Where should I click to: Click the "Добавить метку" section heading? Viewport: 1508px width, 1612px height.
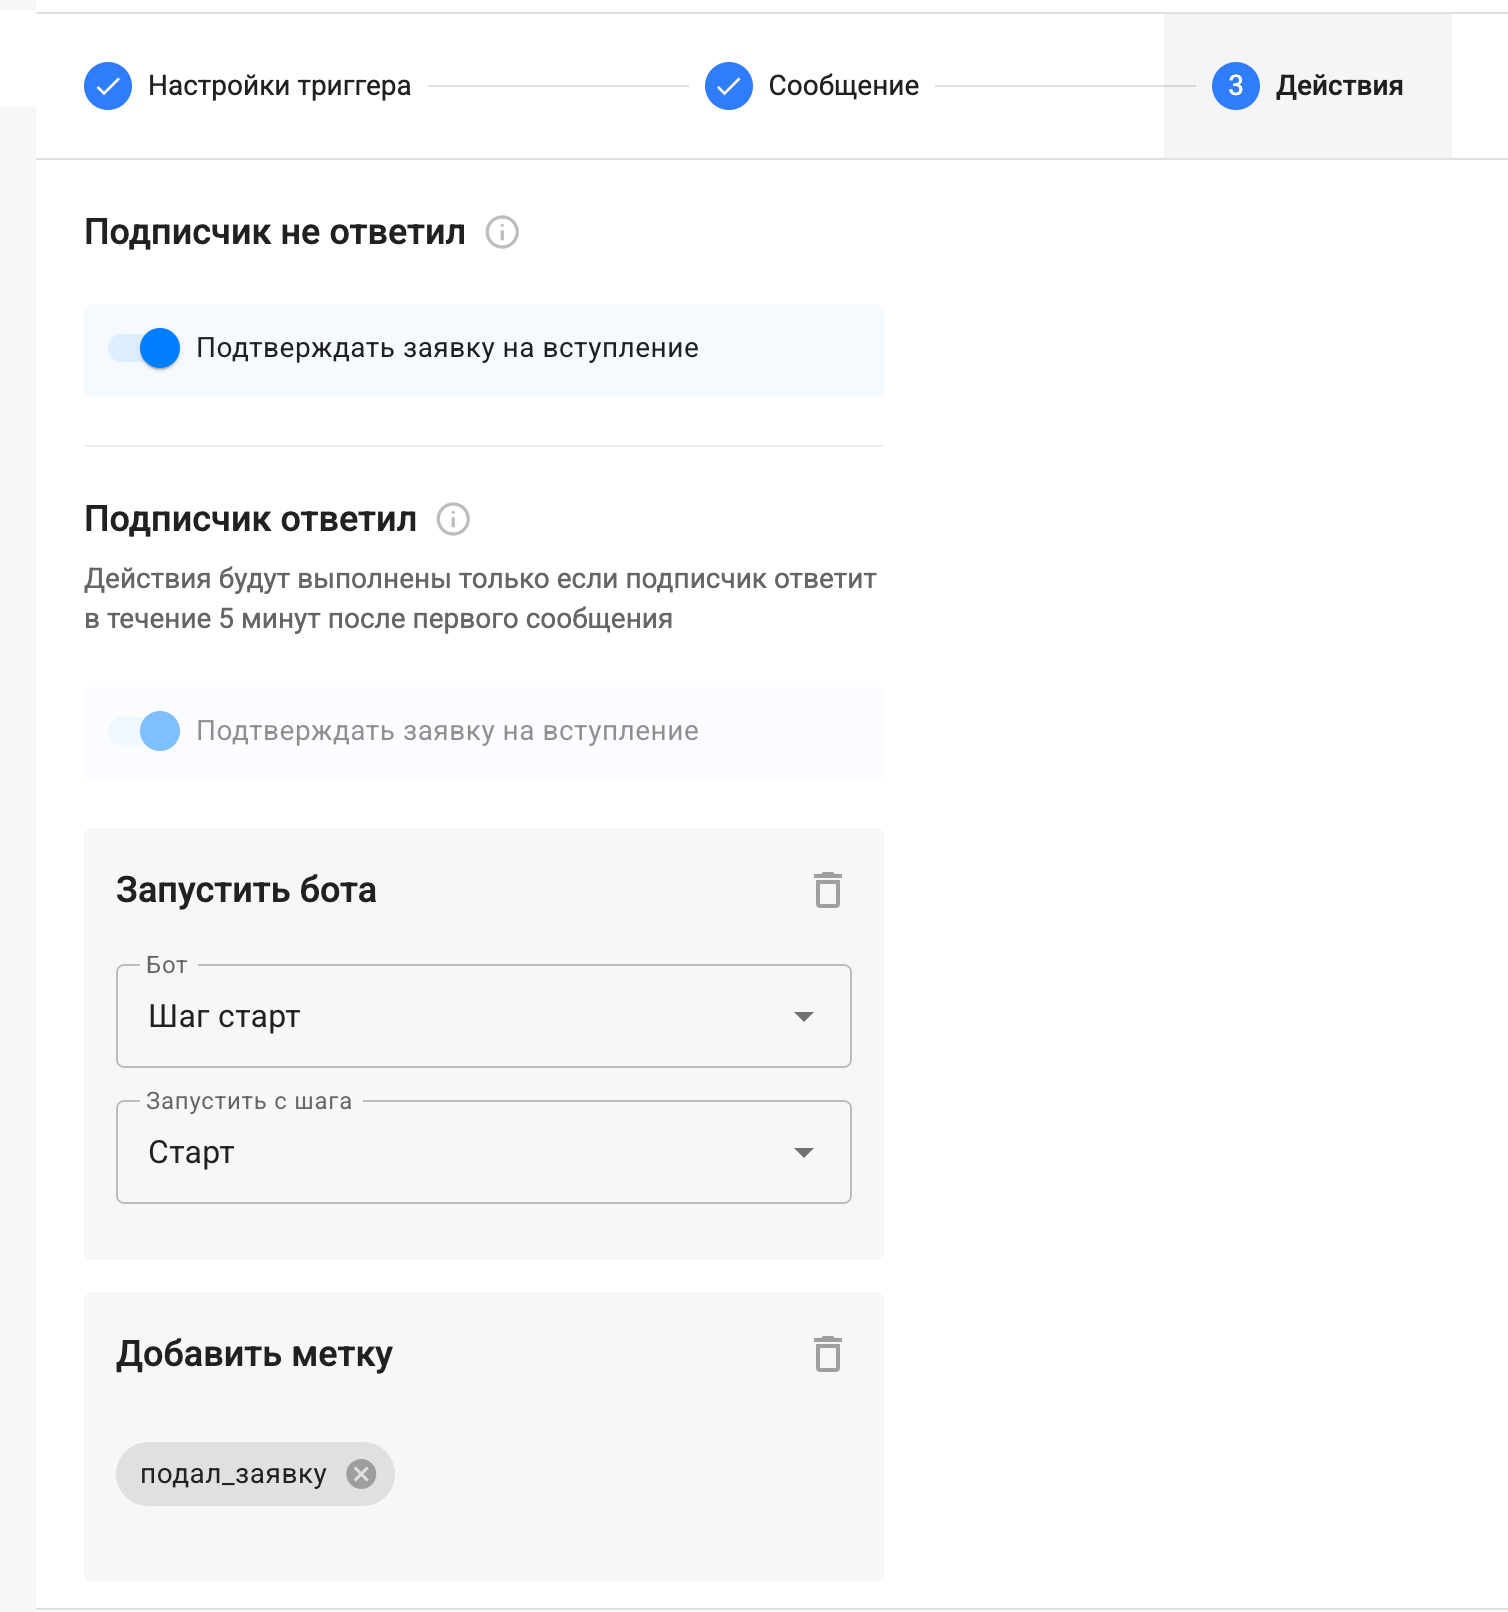click(x=255, y=1355)
